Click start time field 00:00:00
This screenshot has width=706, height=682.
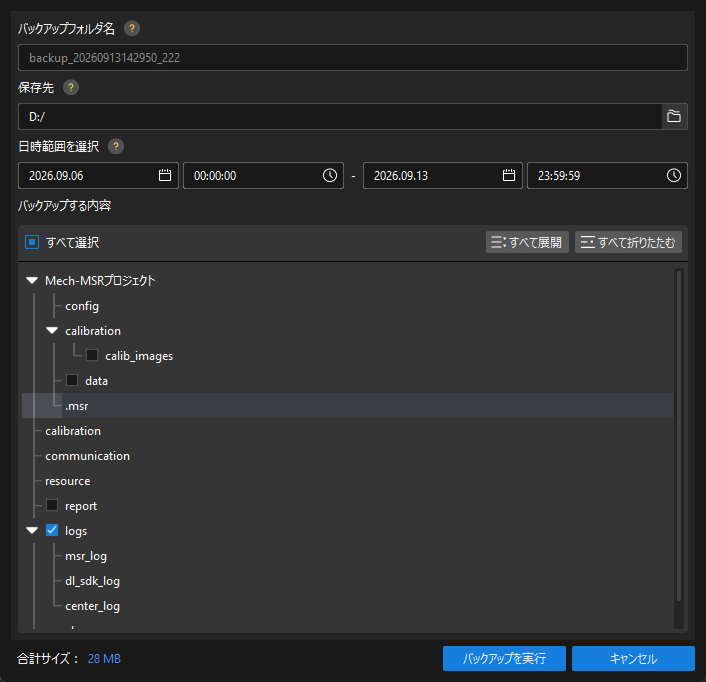[263, 175]
